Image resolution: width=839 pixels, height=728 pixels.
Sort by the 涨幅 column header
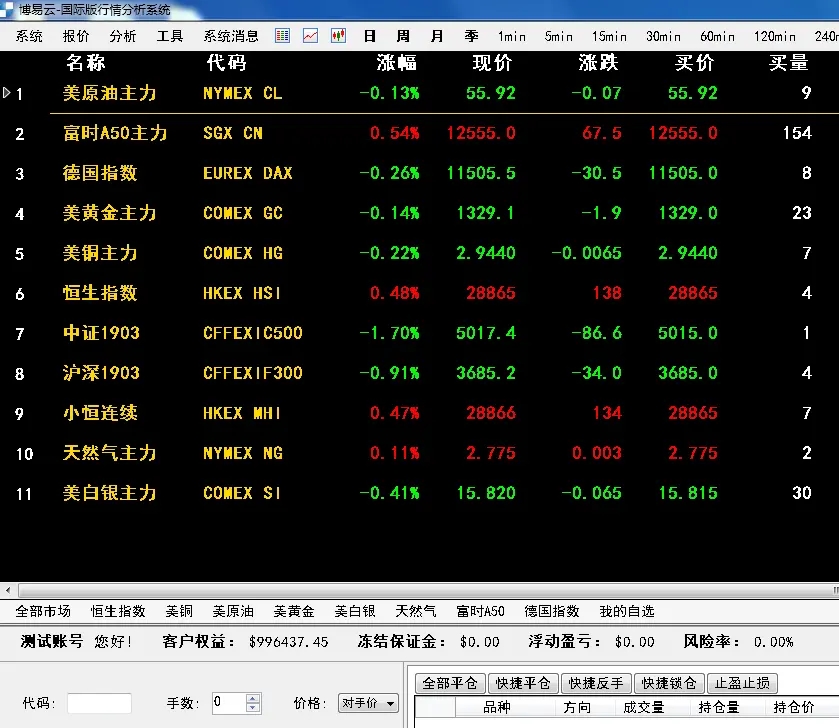[396, 63]
